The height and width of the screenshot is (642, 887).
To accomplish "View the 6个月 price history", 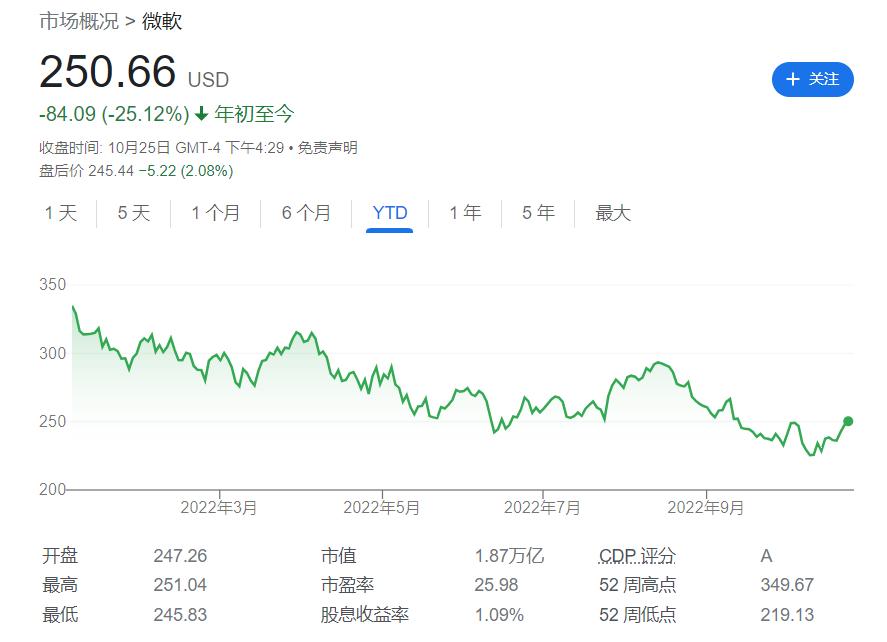I will 305,213.
